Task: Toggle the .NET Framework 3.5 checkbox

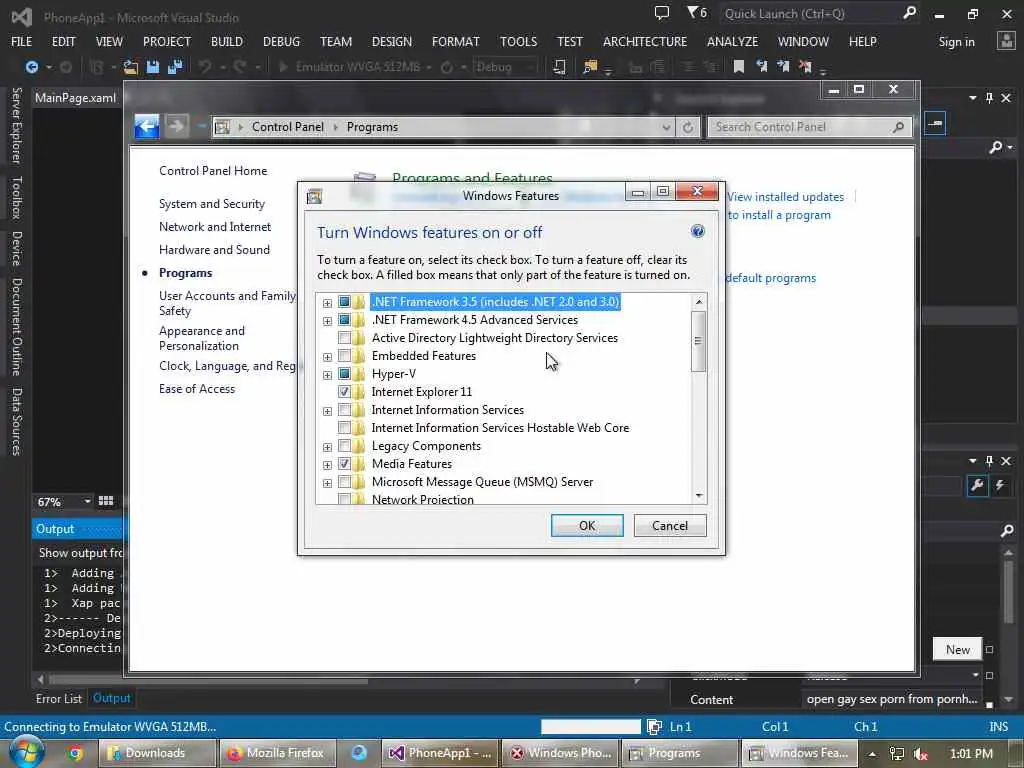Action: 344,302
